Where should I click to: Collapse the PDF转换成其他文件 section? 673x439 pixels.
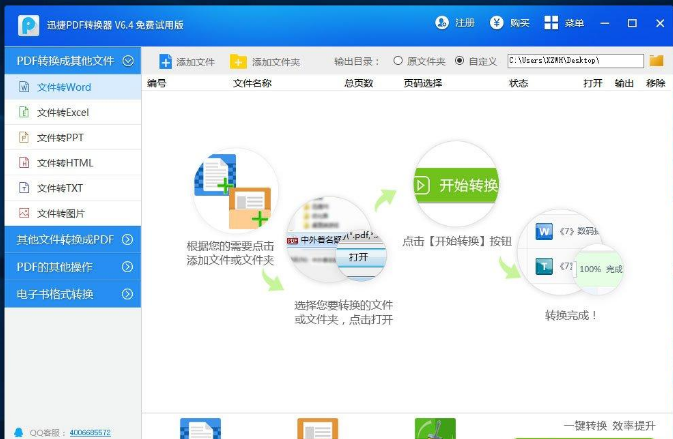[128, 61]
